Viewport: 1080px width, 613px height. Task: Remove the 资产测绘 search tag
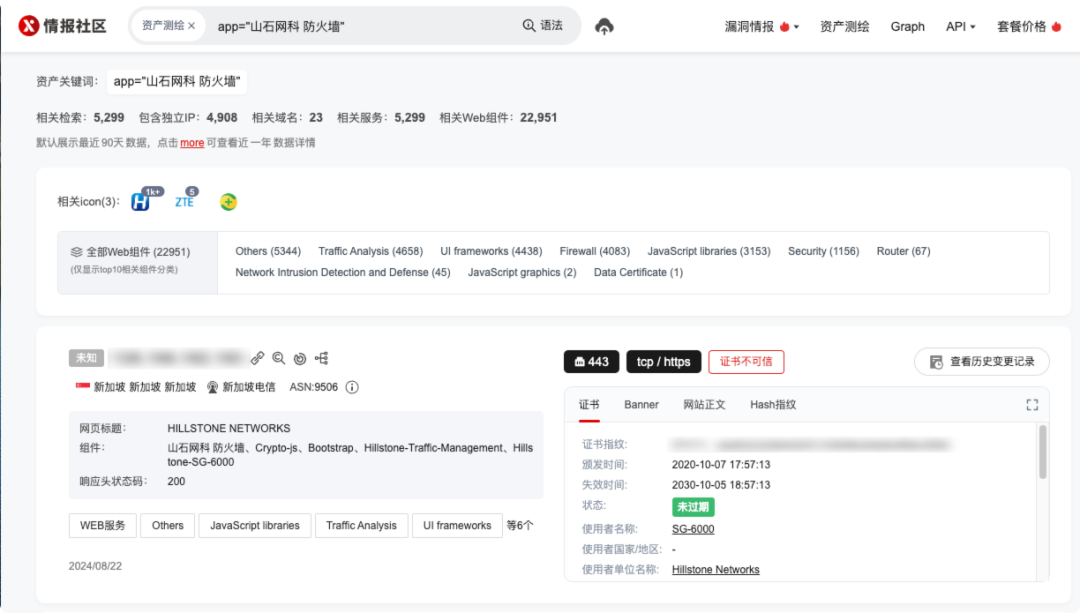tap(191, 26)
